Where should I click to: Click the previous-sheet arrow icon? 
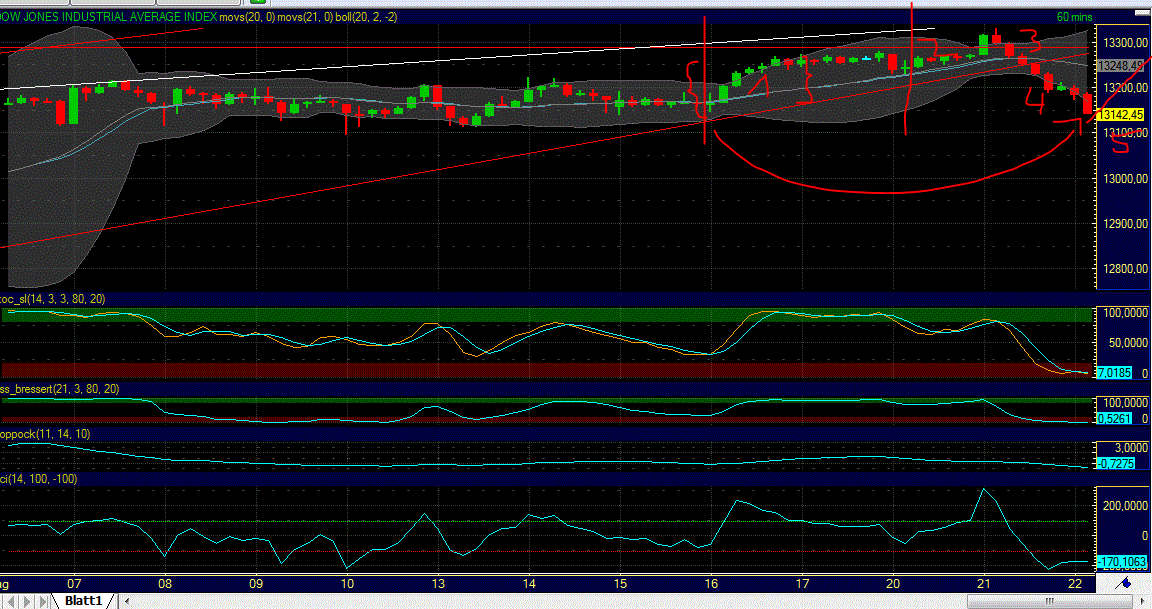(x=13, y=600)
